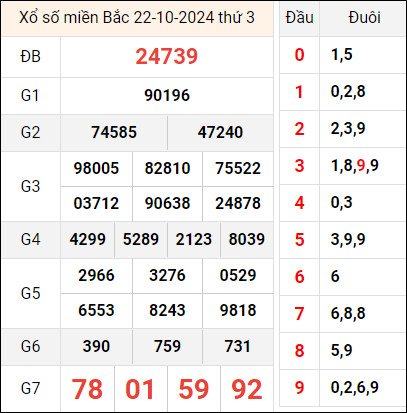Click the G2 number 47240

coord(220,132)
